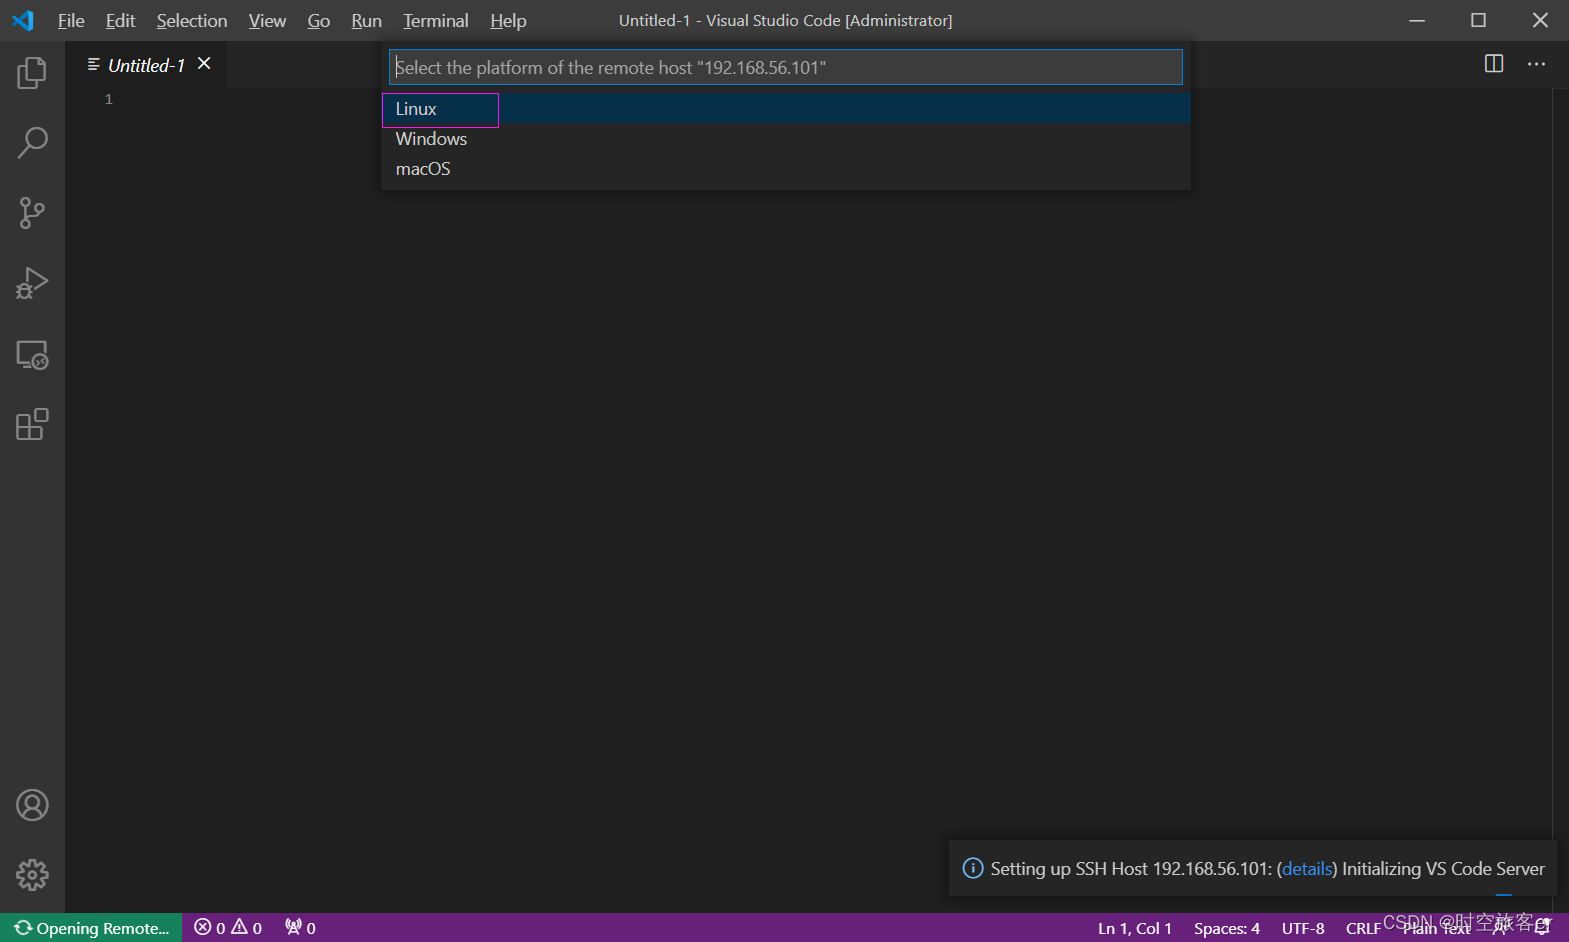1569x942 pixels.
Task: Click the Ln 1, Col 1 status item
Action: [x=1135, y=928]
